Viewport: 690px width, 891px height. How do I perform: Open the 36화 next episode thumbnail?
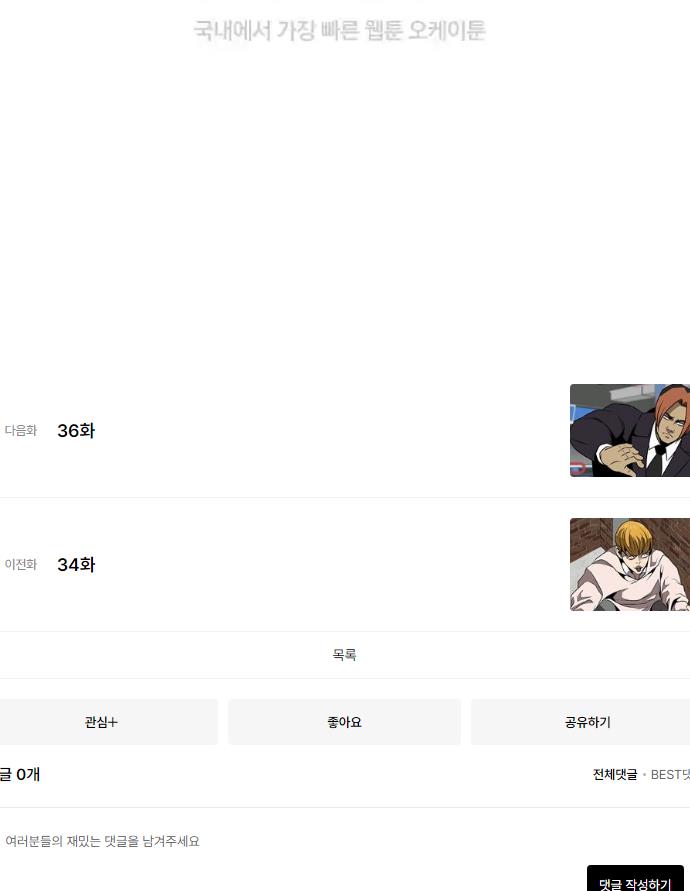point(630,430)
